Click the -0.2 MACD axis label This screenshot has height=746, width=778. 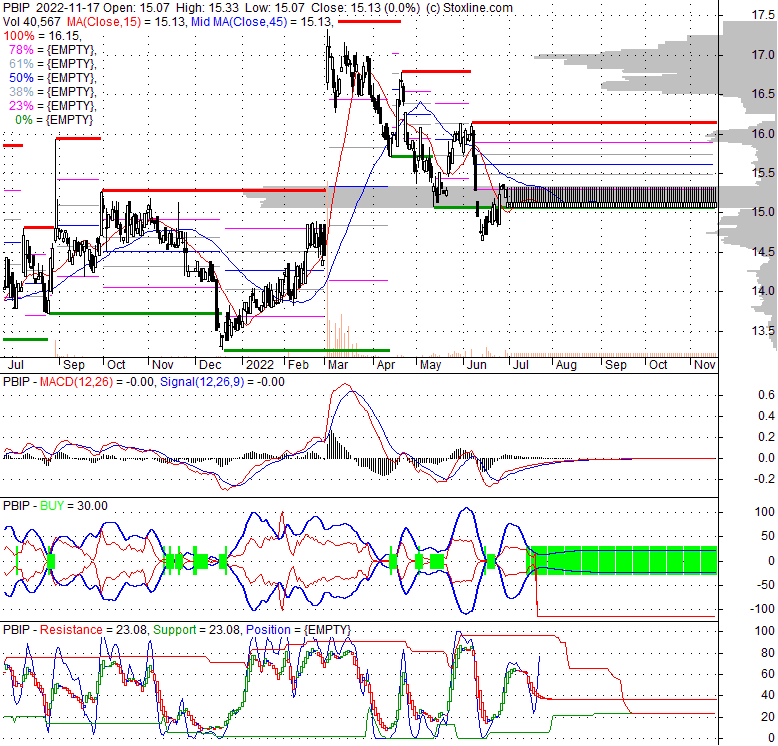(x=764, y=479)
